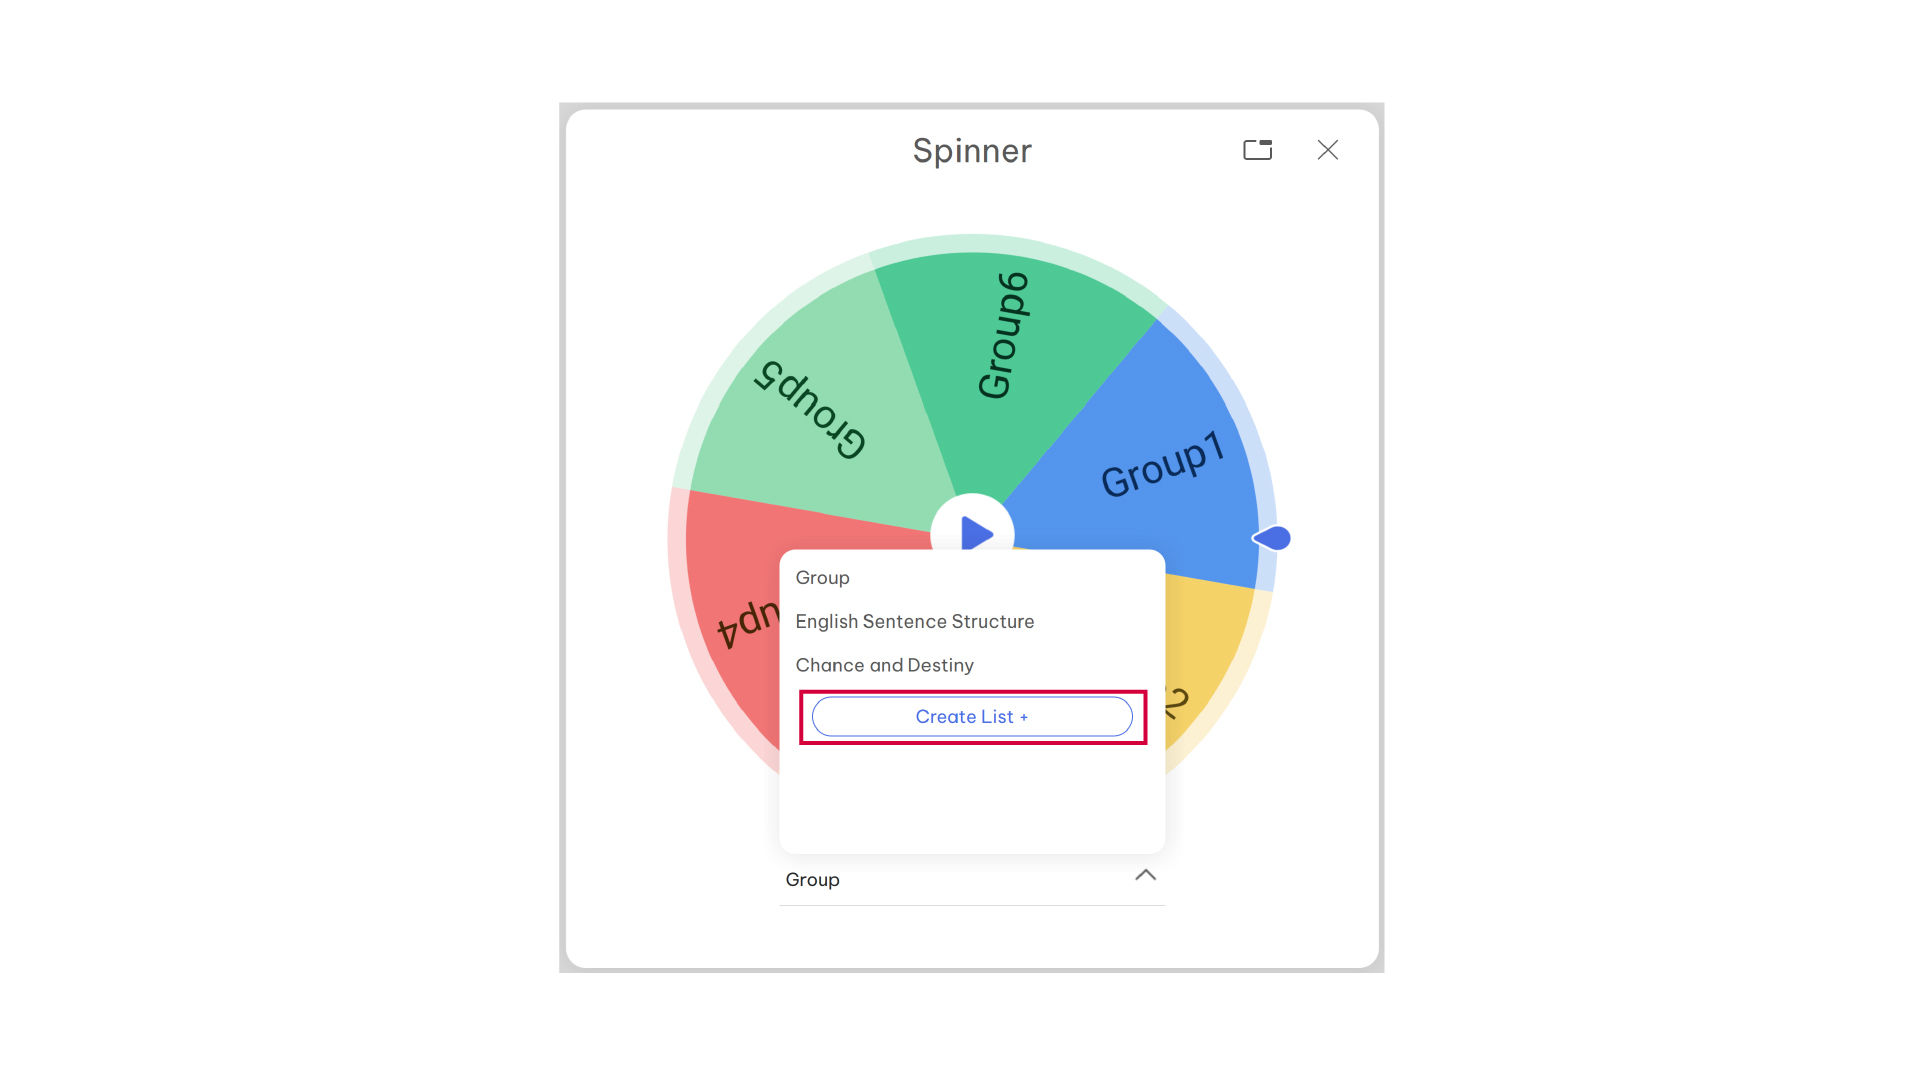Click the blue Group1 wheel segment
Image resolution: width=1921 pixels, height=1079 pixels.
(1150, 450)
